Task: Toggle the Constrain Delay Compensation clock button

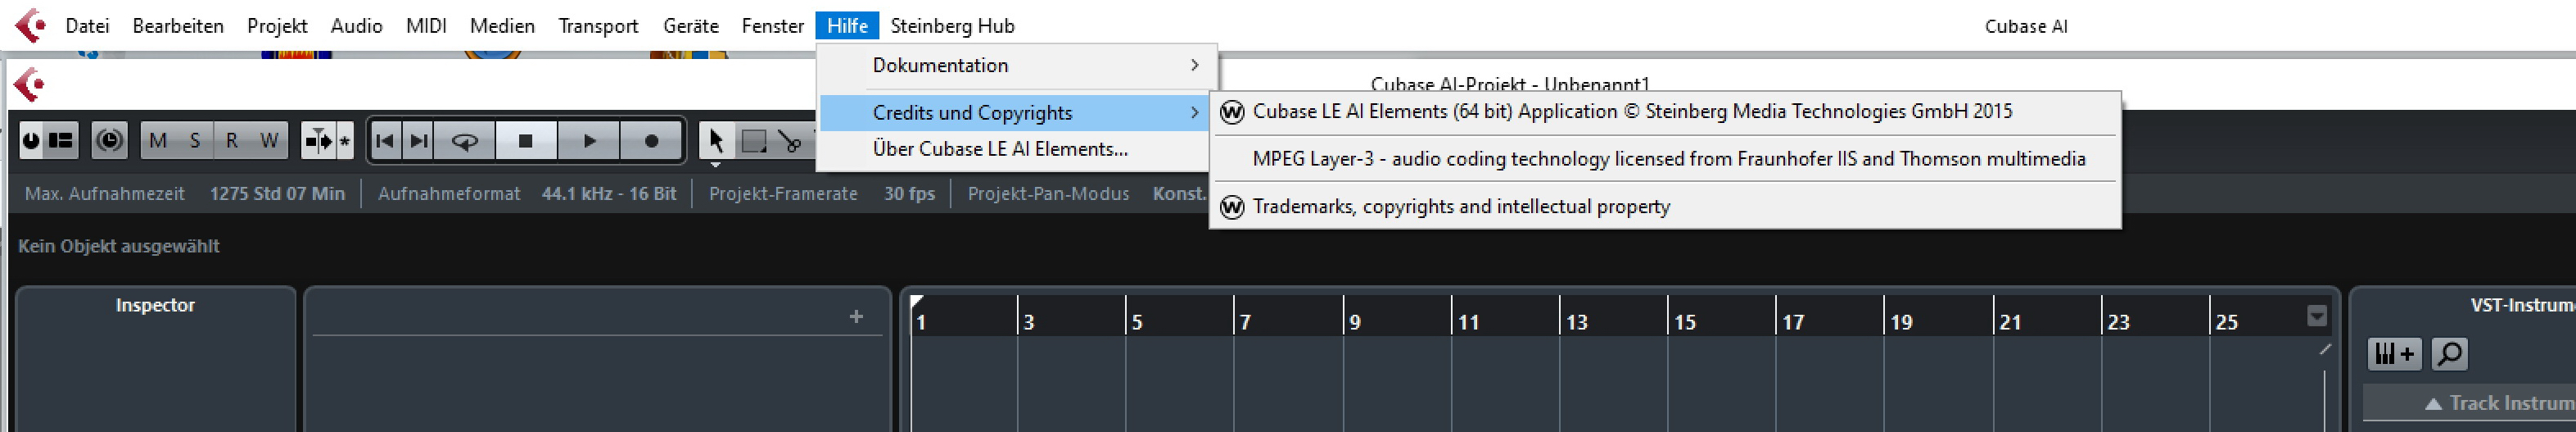Action: [x=109, y=141]
